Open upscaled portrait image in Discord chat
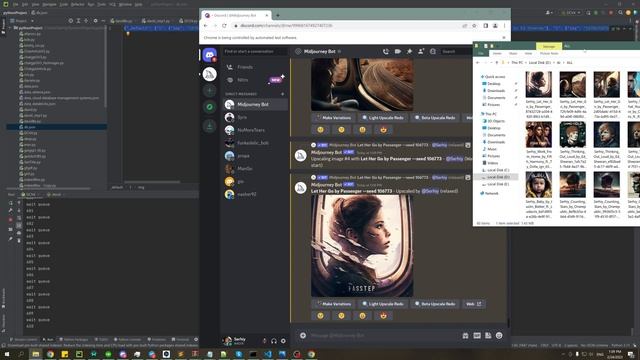The image size is (640, 360). 362,246
